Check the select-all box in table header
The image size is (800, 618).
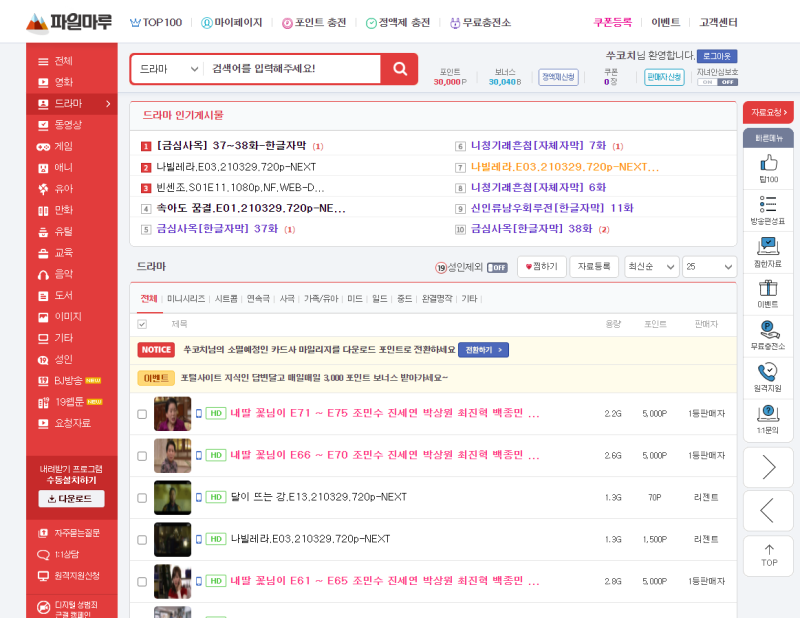click(142, 324)
